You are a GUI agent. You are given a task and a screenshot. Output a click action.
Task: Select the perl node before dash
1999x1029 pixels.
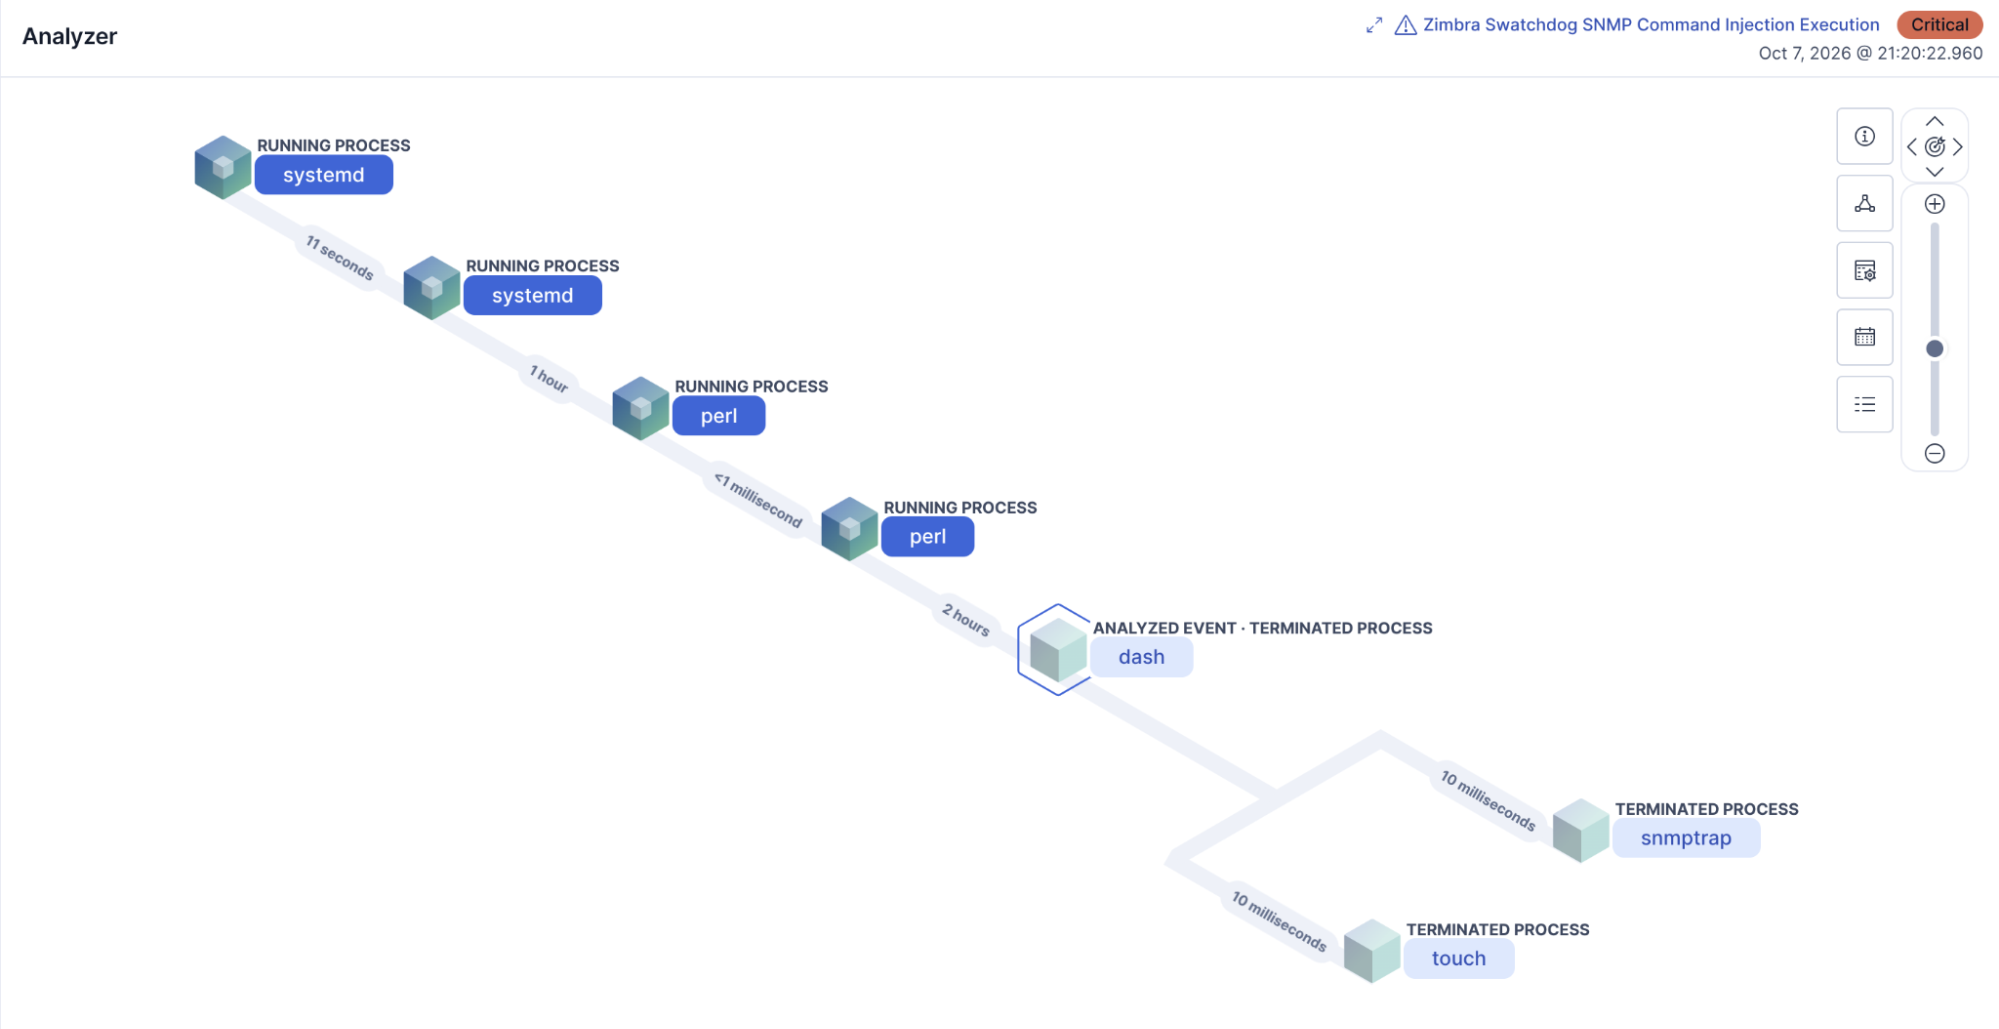coord(927,537)
